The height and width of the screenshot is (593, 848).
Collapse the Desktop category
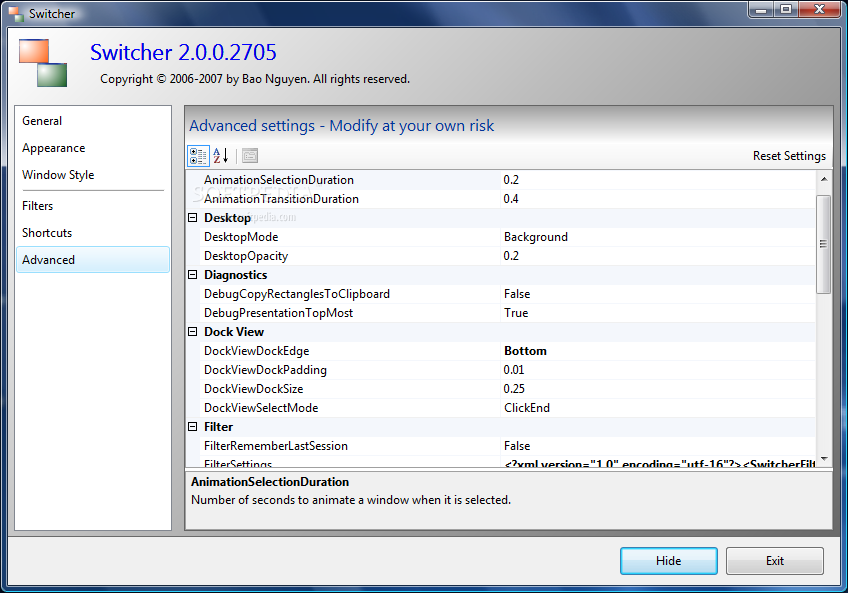click(x=193, y=218)
